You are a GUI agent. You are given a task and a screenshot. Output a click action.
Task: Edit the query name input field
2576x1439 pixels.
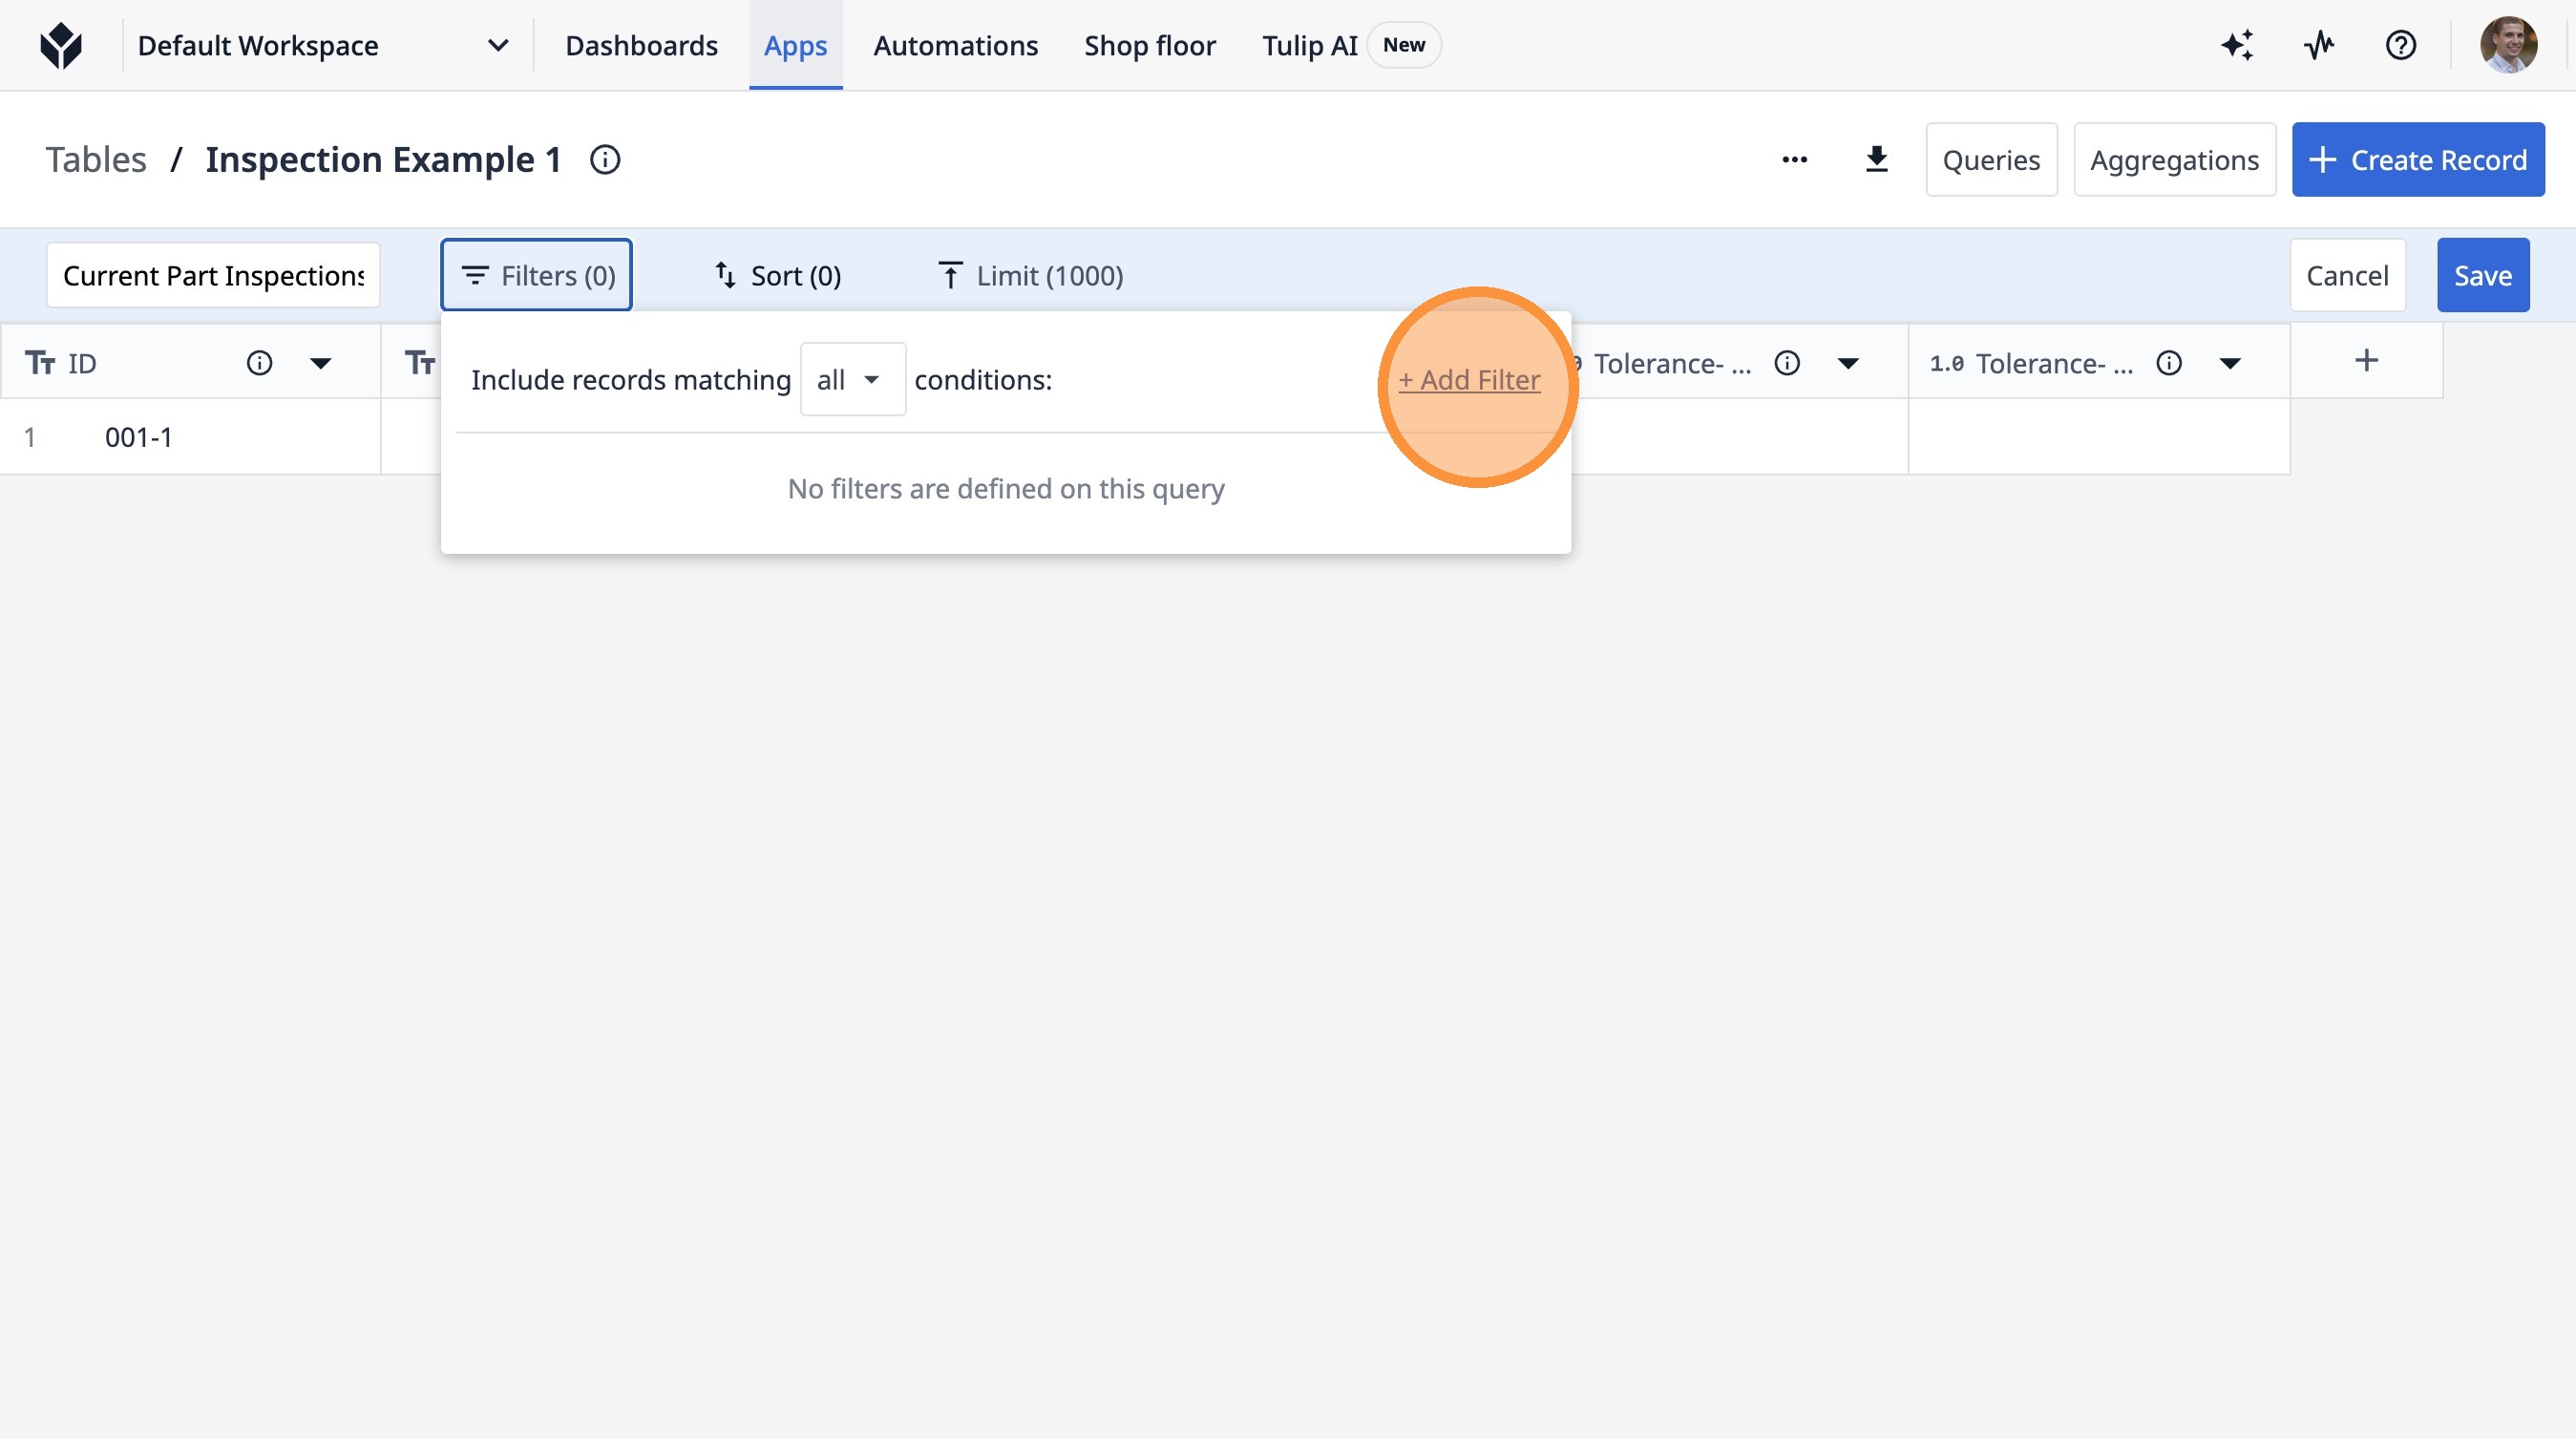[x=213, y=276]
